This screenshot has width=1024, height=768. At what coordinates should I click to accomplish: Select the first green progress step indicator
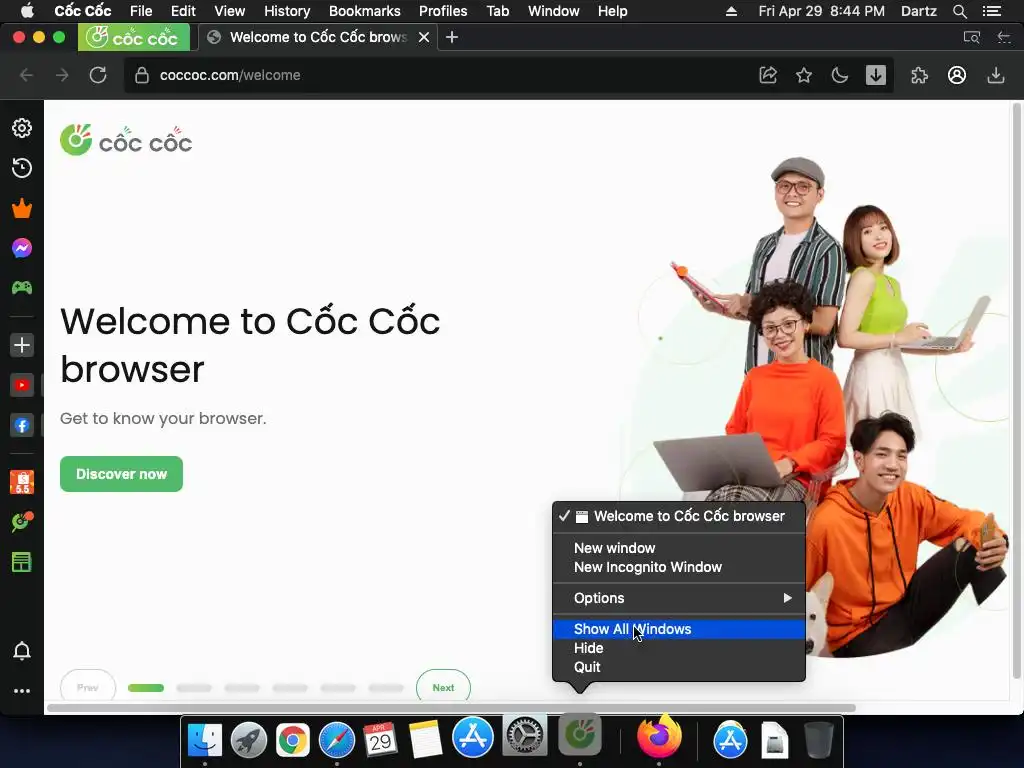(x=146, y=688)
